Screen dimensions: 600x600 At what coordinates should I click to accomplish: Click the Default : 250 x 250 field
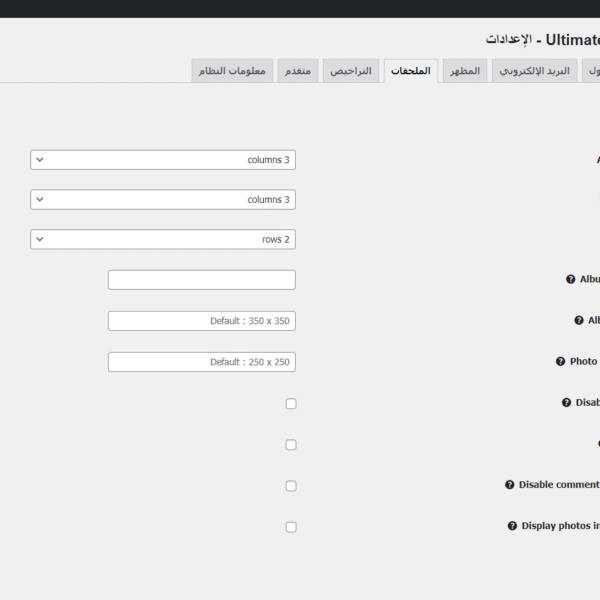click(202, 362)
